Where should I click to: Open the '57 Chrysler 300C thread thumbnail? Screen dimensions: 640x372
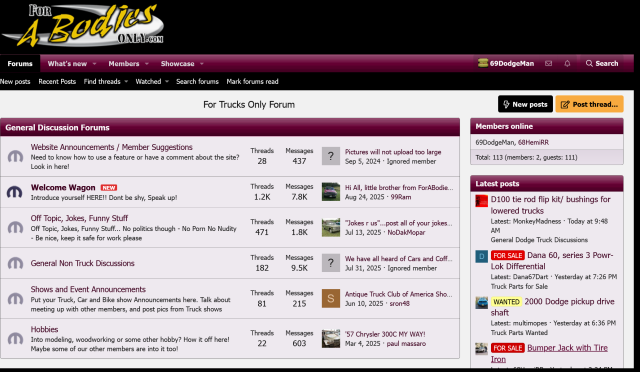pyautogui.click(x=331, y=339)
